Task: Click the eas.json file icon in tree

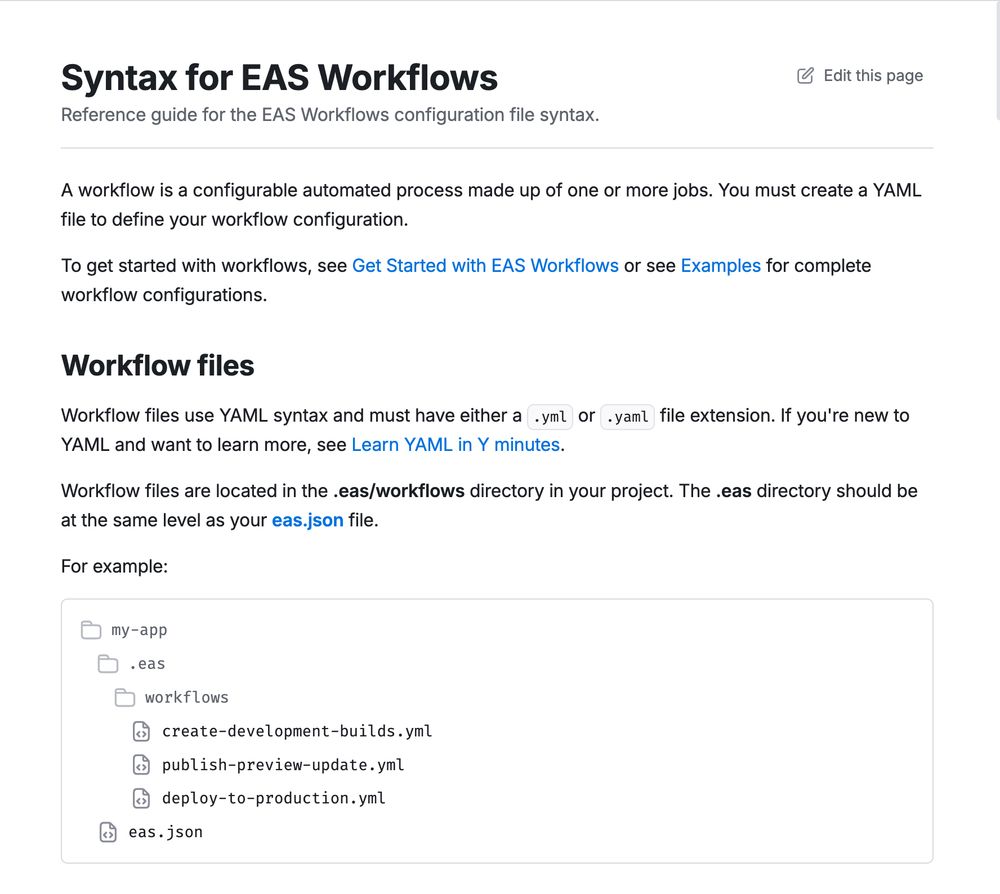Action: click(x=108, y=832)
